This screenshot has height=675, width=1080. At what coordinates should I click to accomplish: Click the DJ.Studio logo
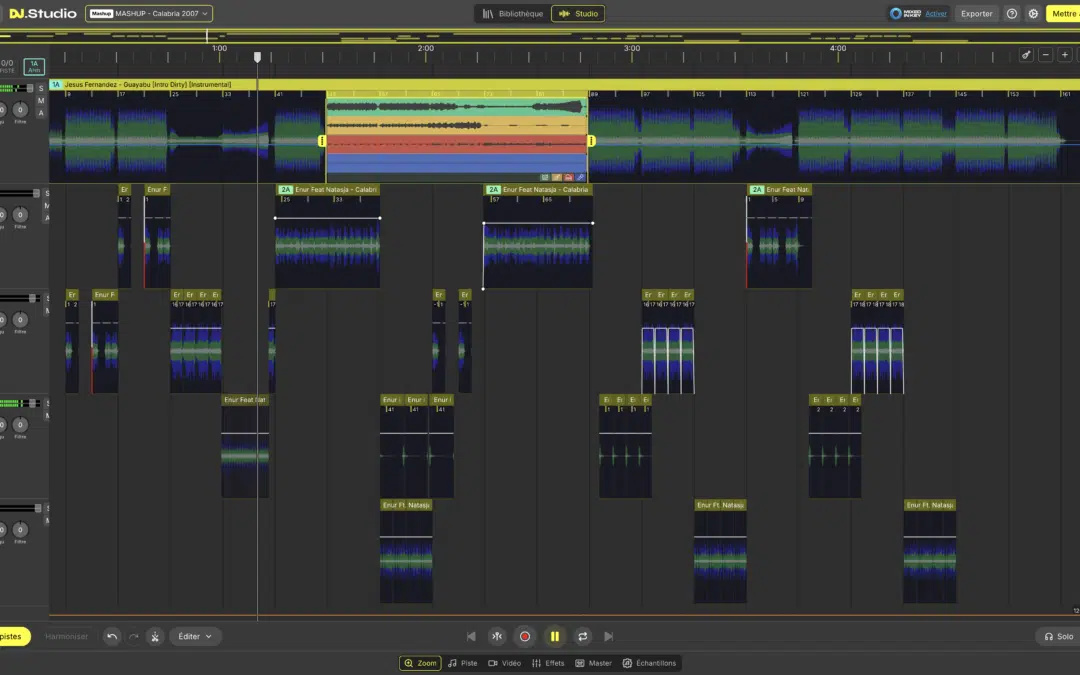pos(43,13)
